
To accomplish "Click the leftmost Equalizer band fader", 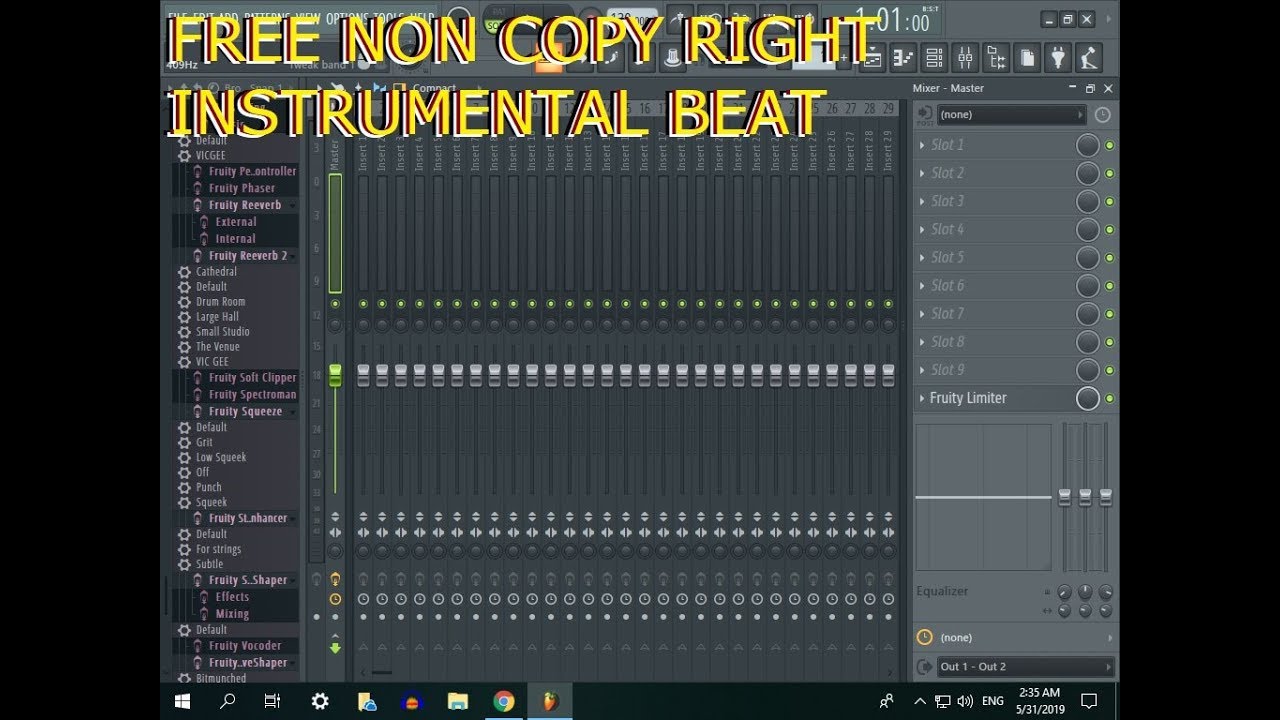I will coord(1065,496).
